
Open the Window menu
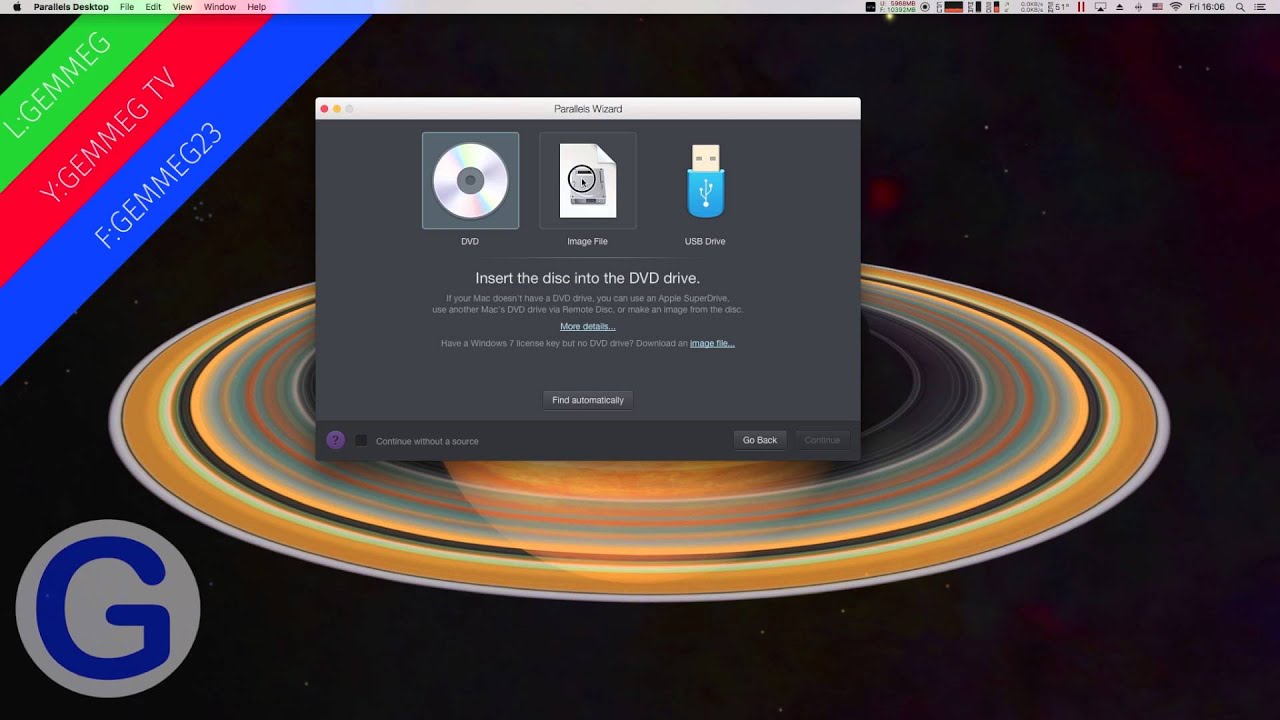click(220, 7)
